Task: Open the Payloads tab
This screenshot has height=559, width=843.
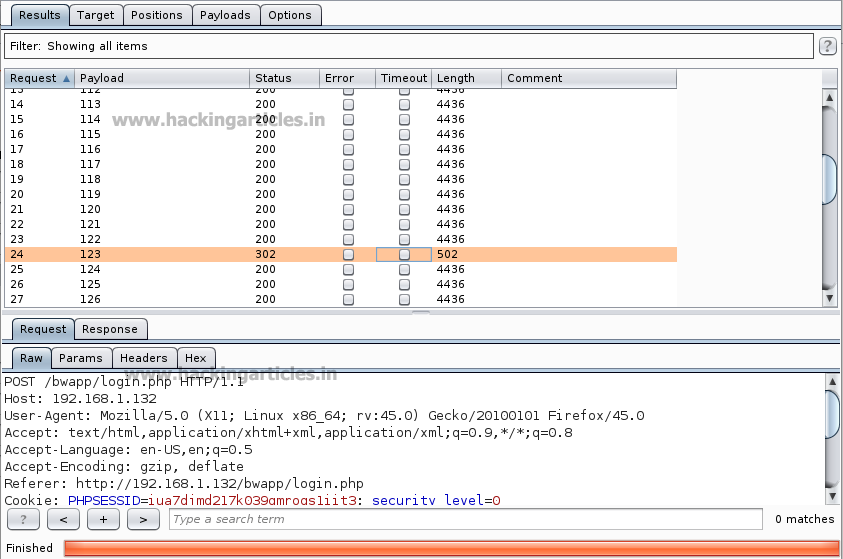Action: click(225, 15)
